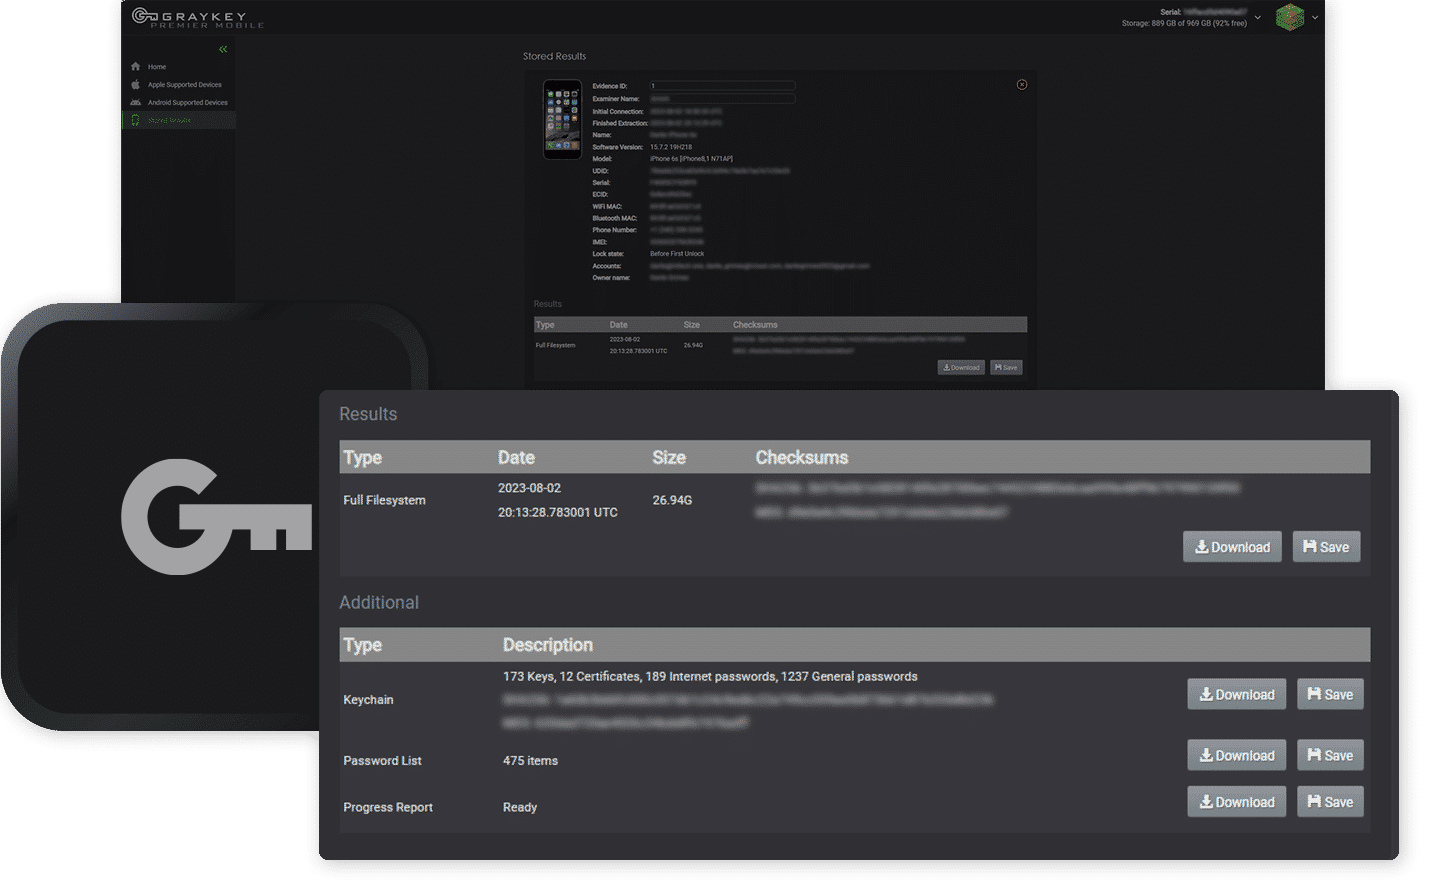Screen dimensions: 1438x880
Task: Download the Password List
Action: point(1236,756)
